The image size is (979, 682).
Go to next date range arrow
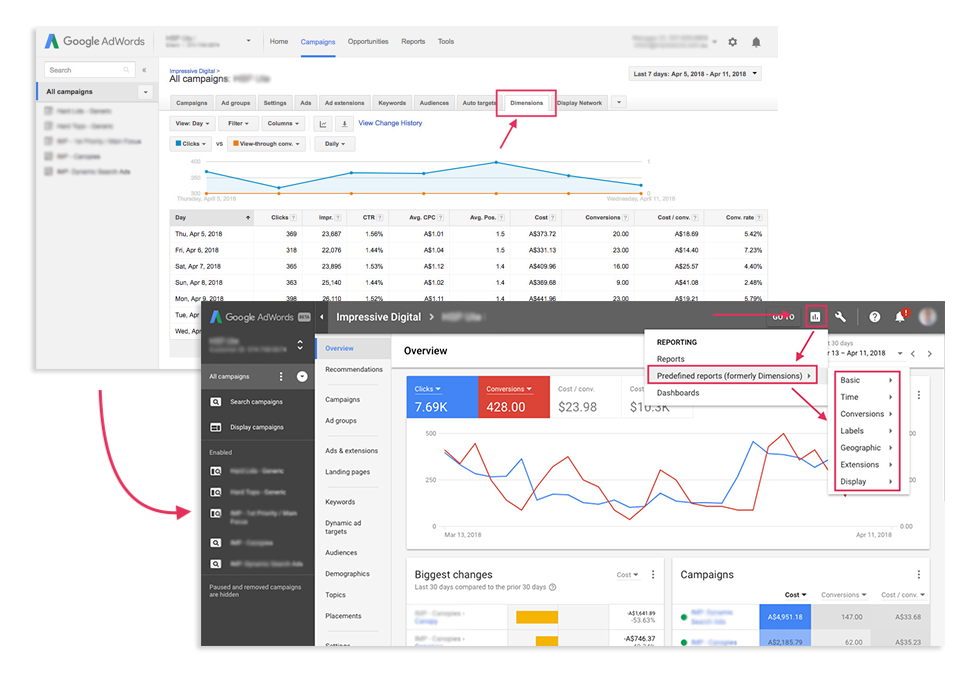930,353
